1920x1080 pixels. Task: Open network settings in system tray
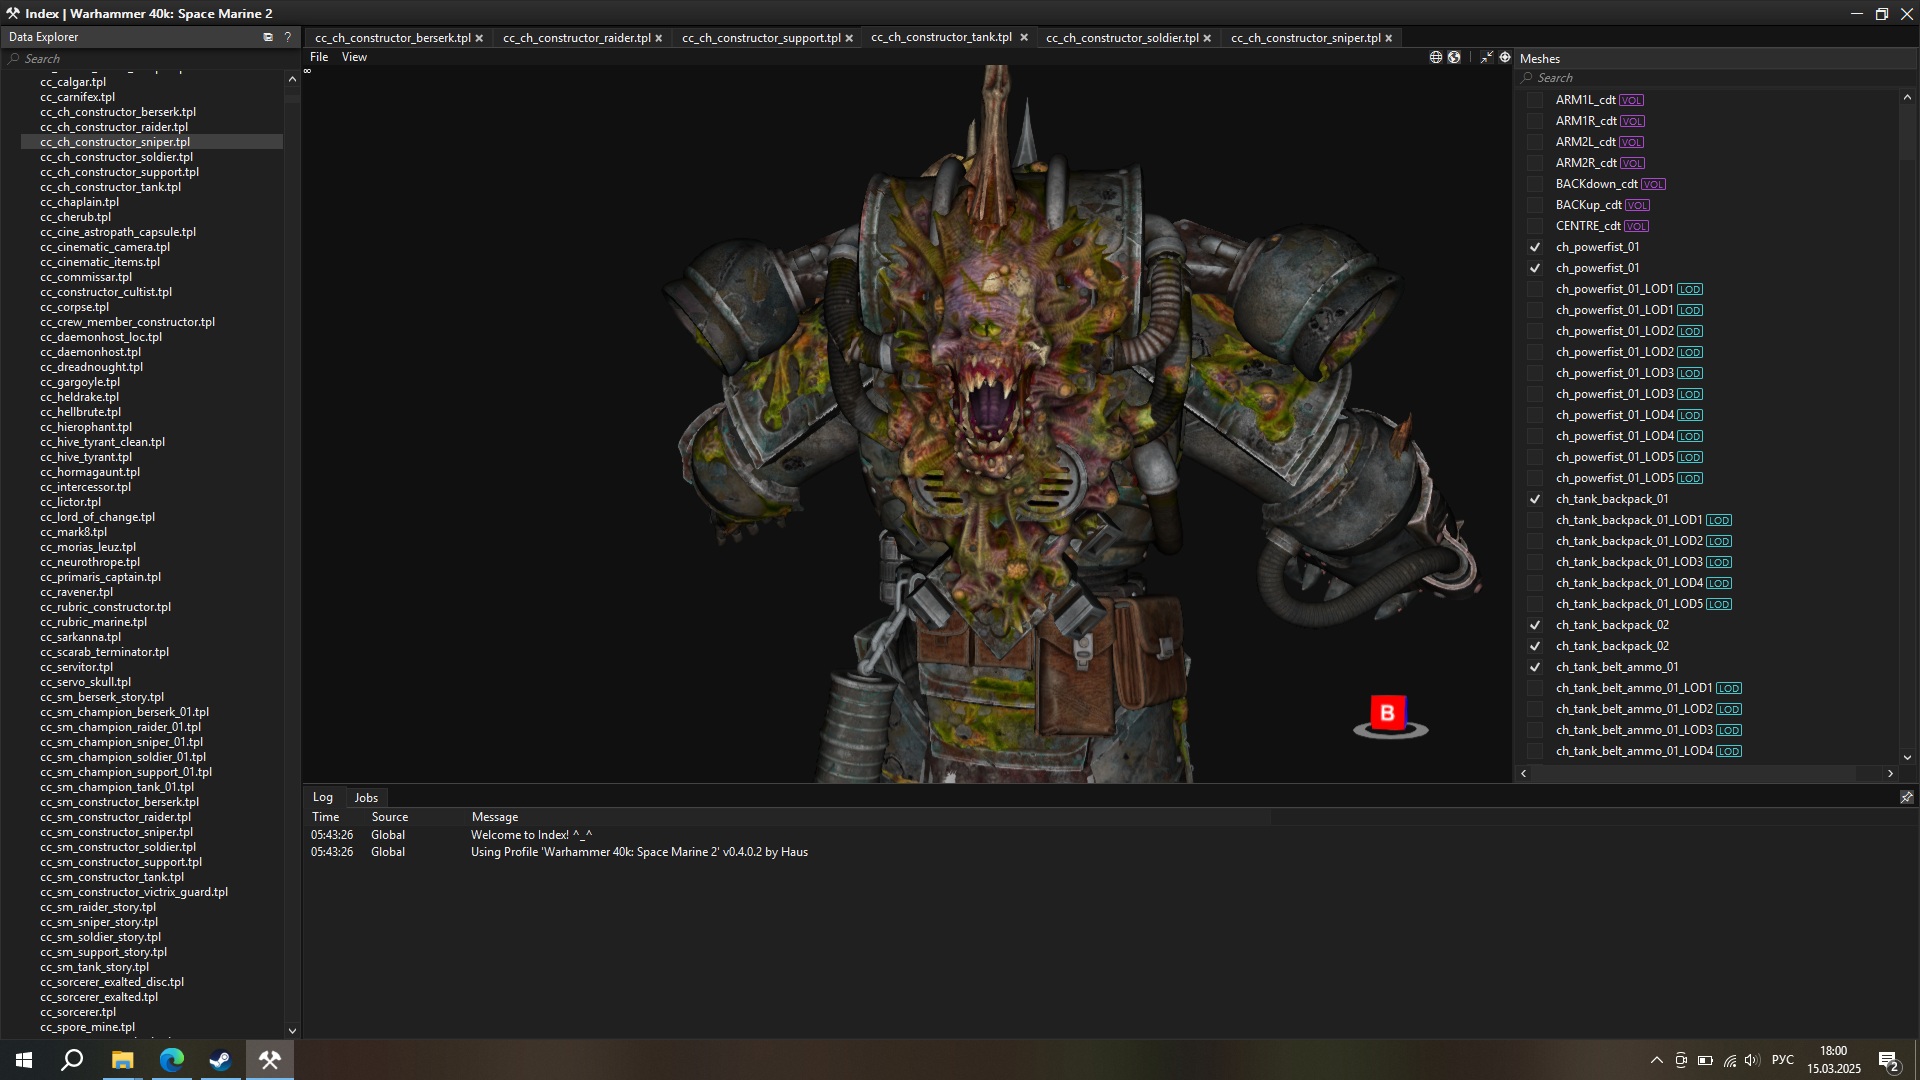(x=1730, y=1060)
